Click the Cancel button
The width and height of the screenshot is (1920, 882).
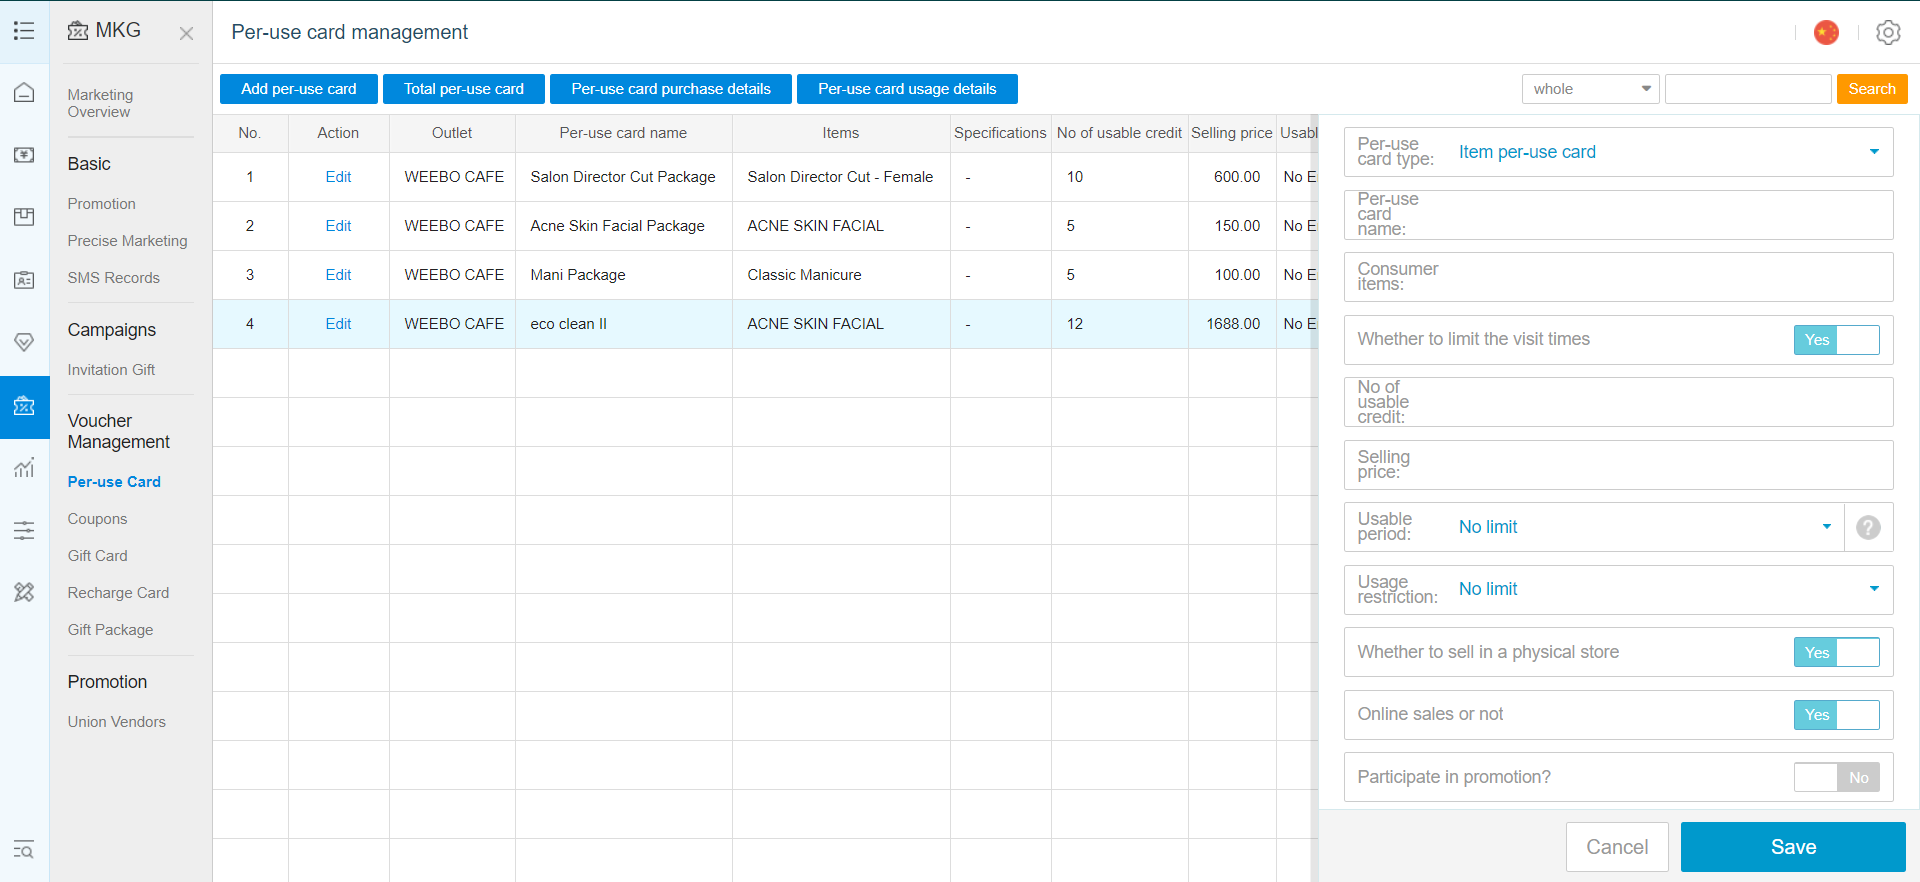tap(1617, 847)
